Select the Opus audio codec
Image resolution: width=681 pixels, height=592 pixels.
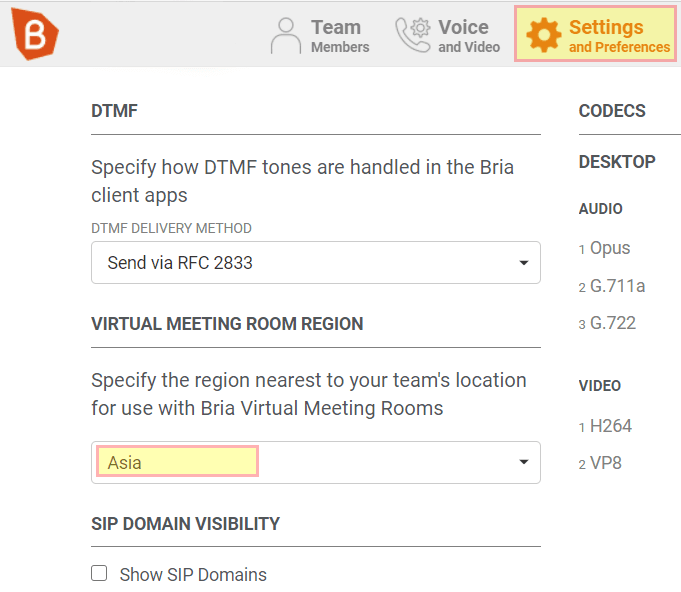coord(609,248)
